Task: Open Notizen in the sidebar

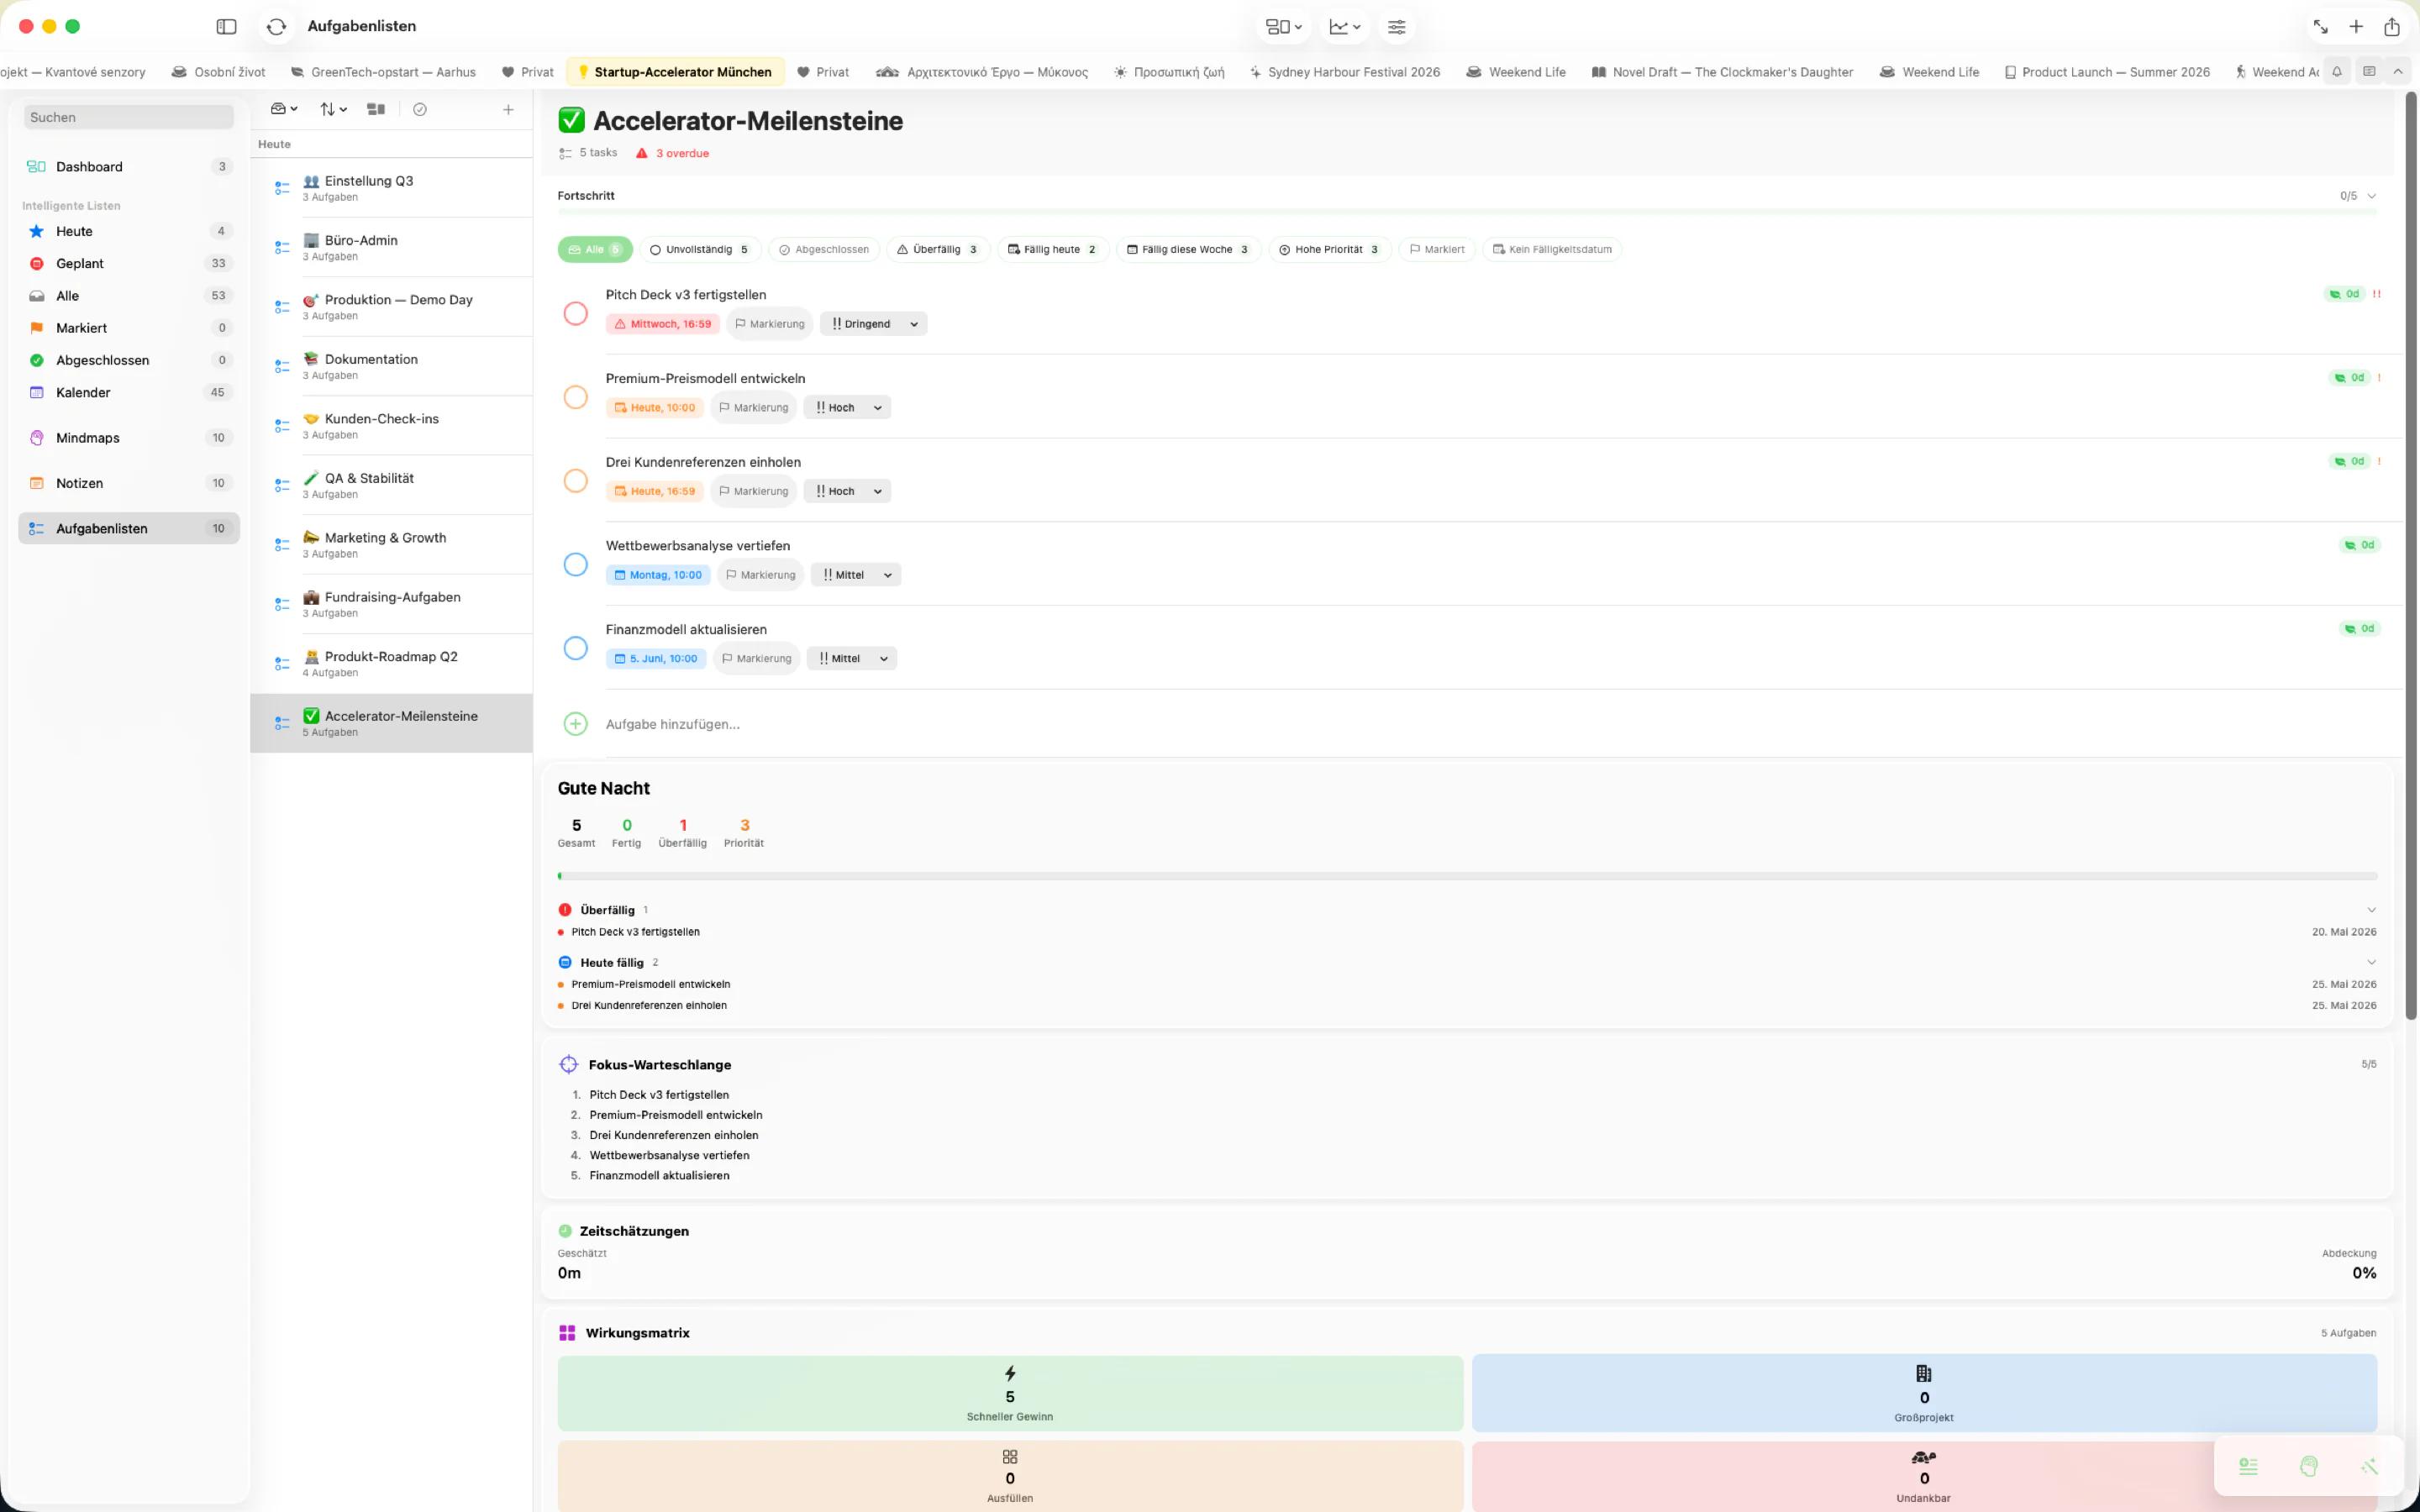Action: [x=129, y=483]
